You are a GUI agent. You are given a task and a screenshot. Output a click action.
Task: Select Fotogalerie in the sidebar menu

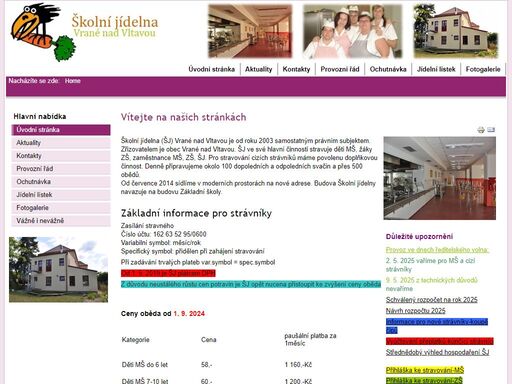61,208
